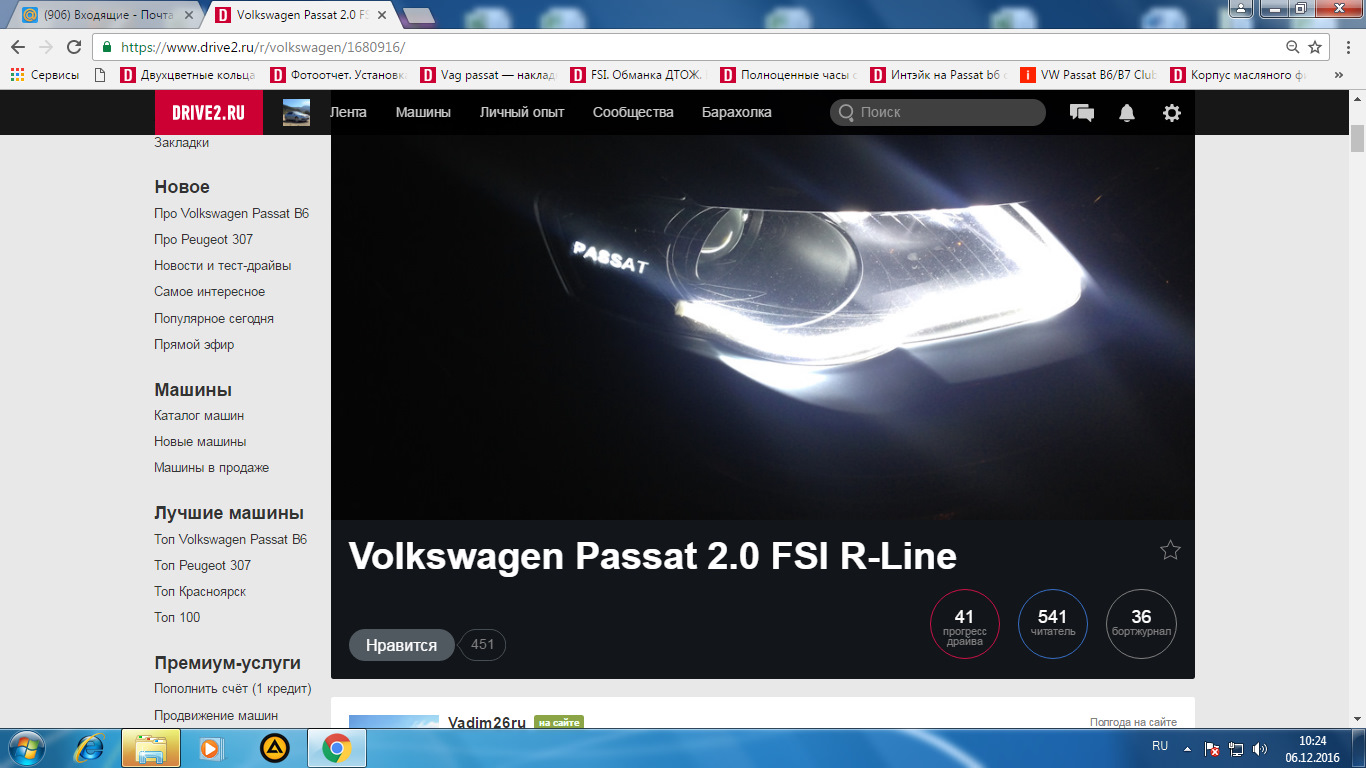This screenshot has width=1366, height=768.
Task: Open Action Center flag tray icon
Action: pyautogui.click(x=1211, y=748)
